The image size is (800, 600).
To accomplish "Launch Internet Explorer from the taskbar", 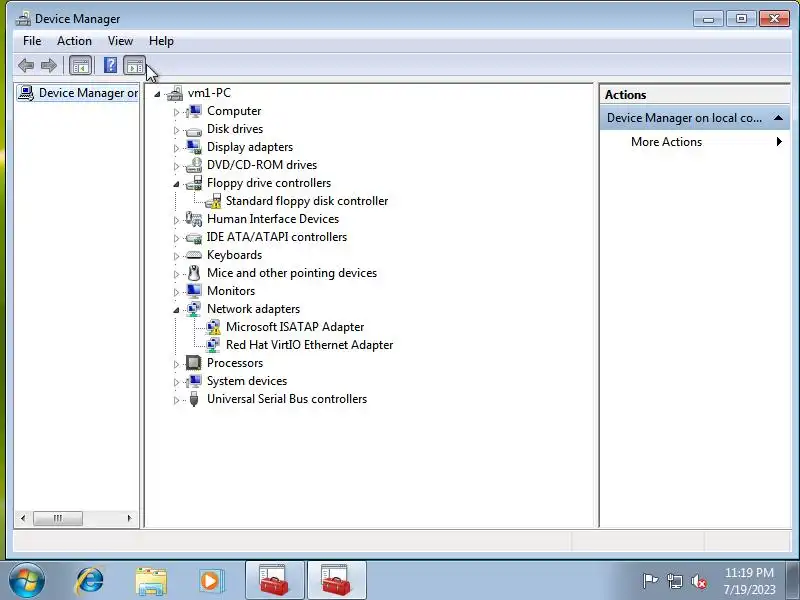I will click(89, 581).
